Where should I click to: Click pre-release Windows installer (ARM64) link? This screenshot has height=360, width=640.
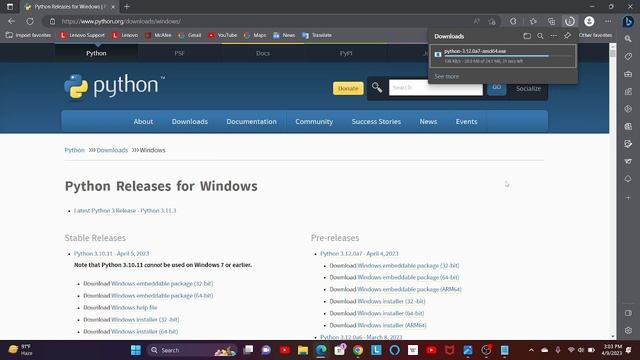pyautogui.click(x=392, y=325)
